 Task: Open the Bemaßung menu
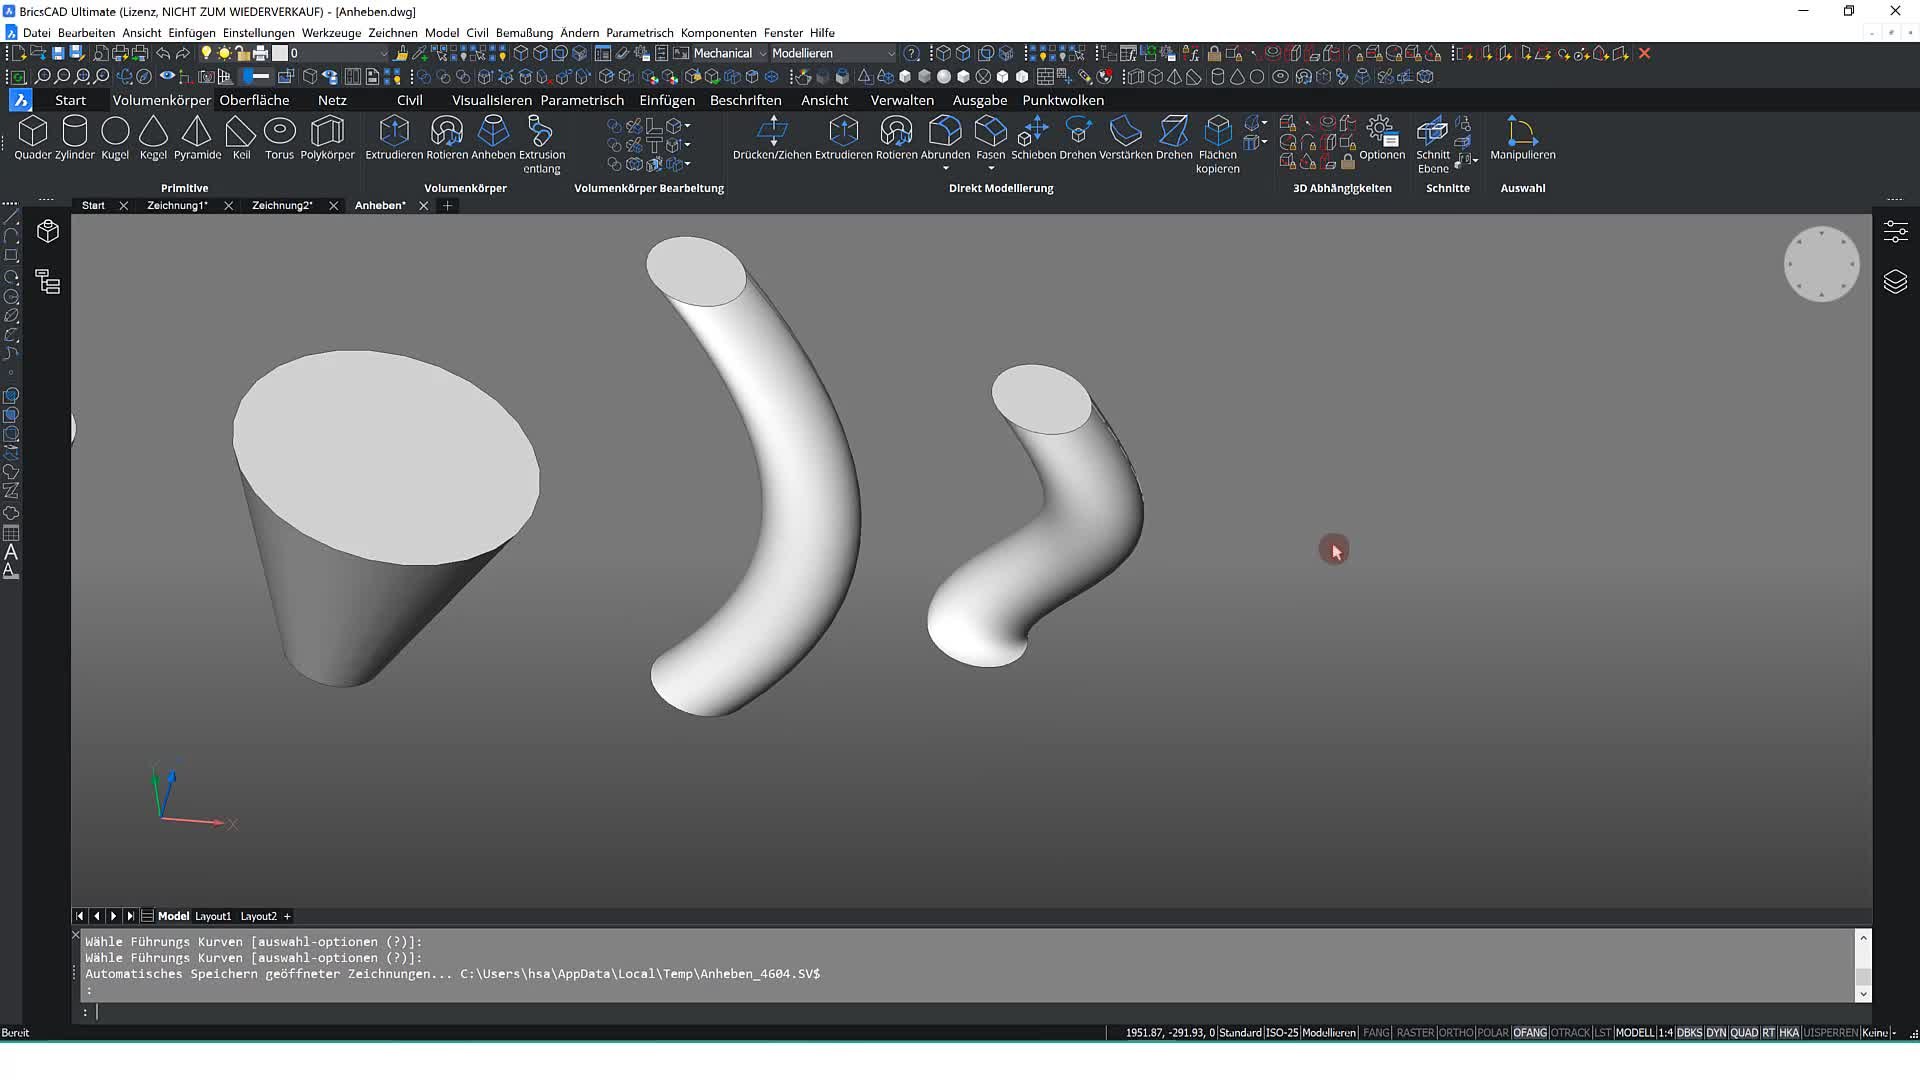524,33
